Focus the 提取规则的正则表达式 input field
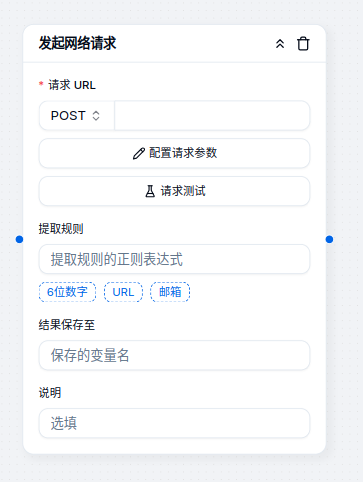This screenshot has height=482, width=363. tap(174, 259)
